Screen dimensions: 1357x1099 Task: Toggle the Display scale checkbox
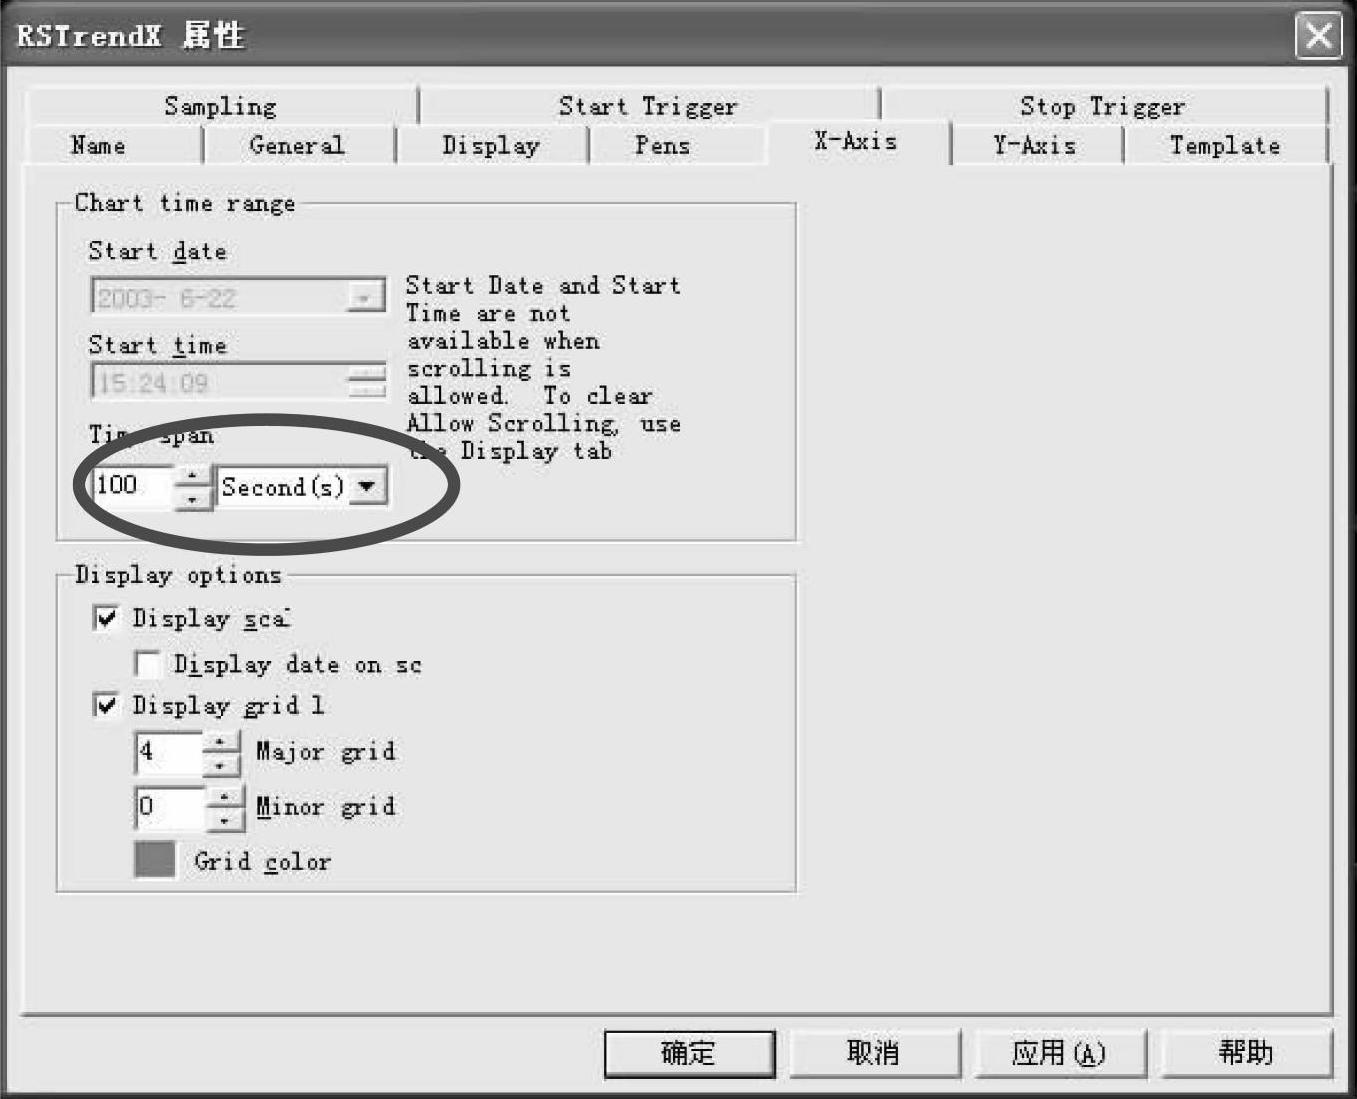point(106,618)
